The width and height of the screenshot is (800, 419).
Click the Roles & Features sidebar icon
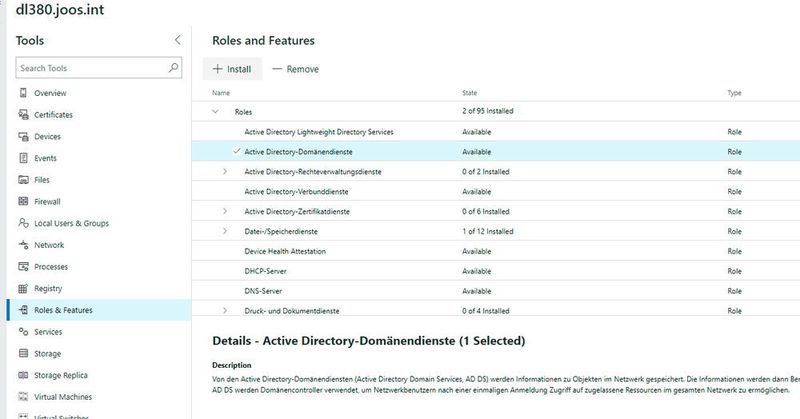23,310
